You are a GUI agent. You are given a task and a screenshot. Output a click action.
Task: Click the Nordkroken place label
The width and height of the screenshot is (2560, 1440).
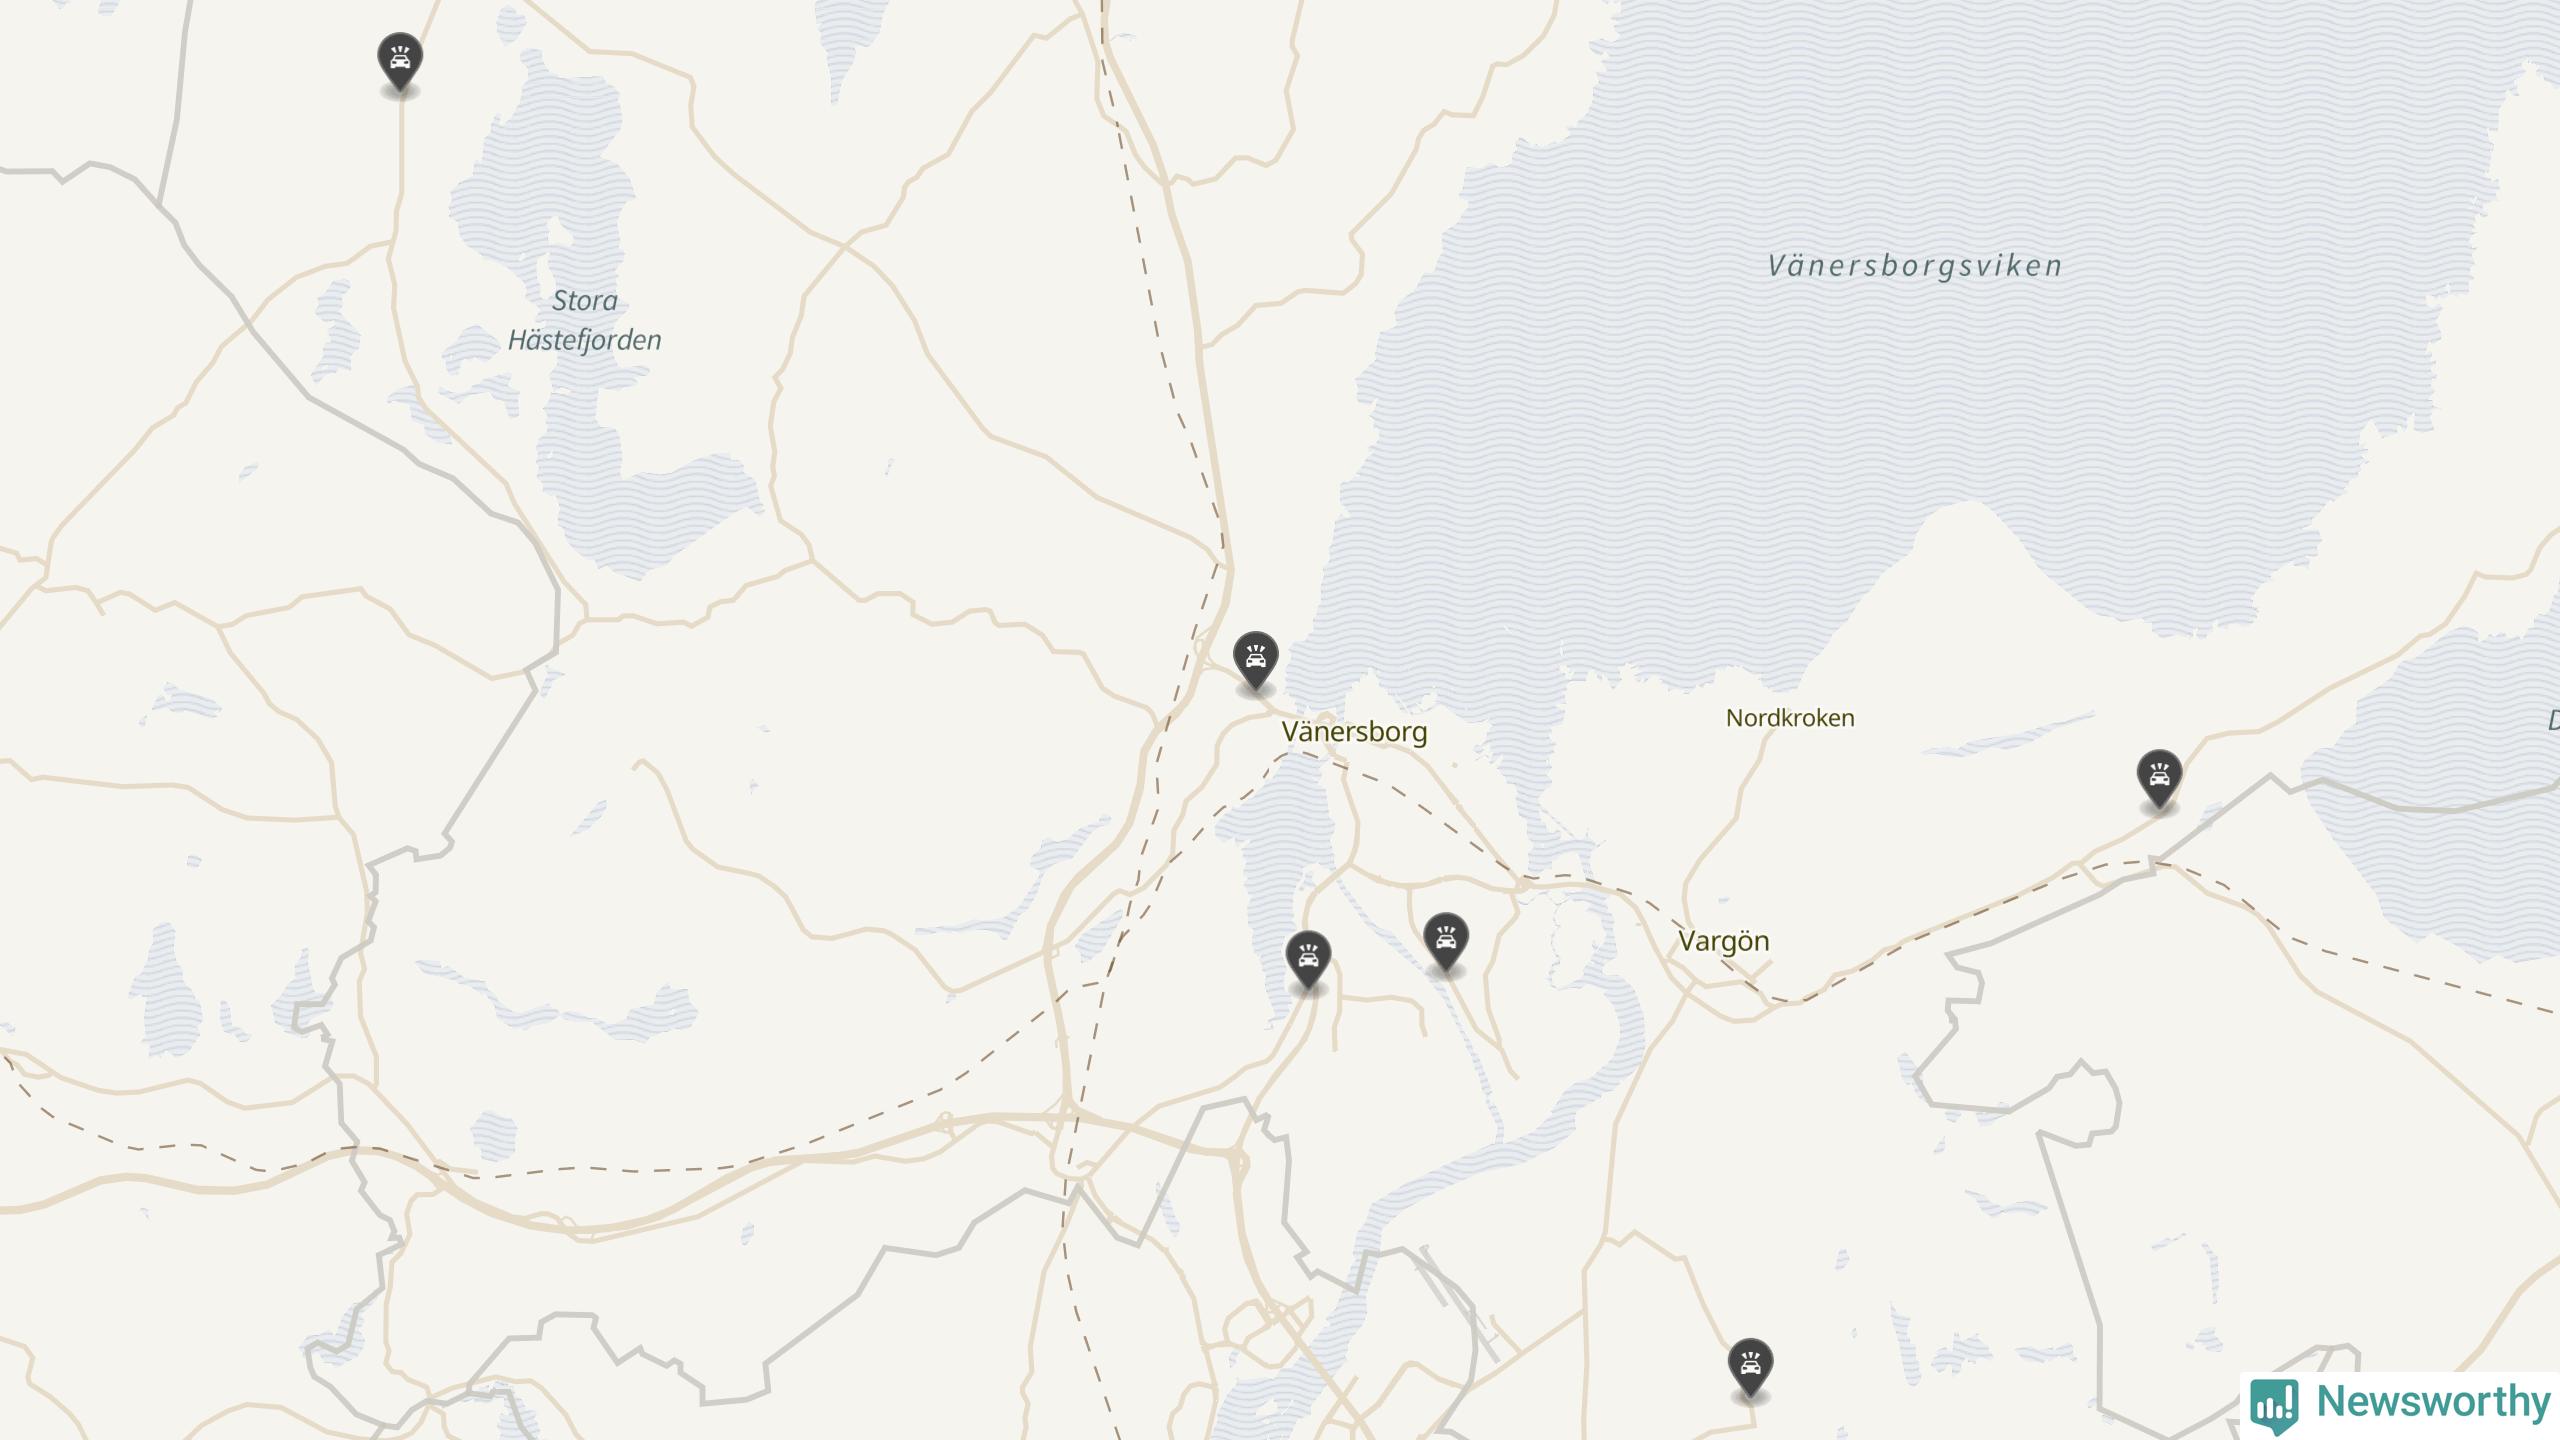pyautogui.click(x=1790, y=718)
